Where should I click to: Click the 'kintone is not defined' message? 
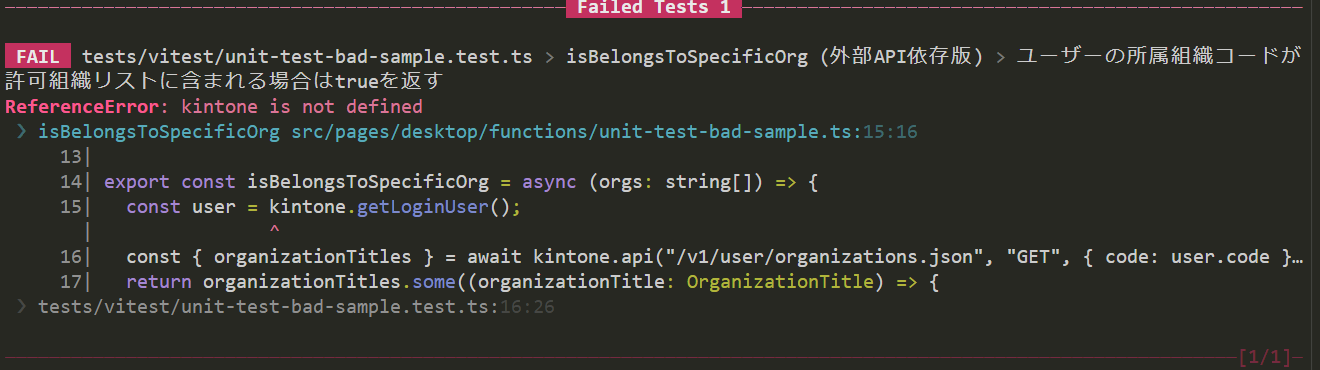pyautogui.click(x=302, y=107)
